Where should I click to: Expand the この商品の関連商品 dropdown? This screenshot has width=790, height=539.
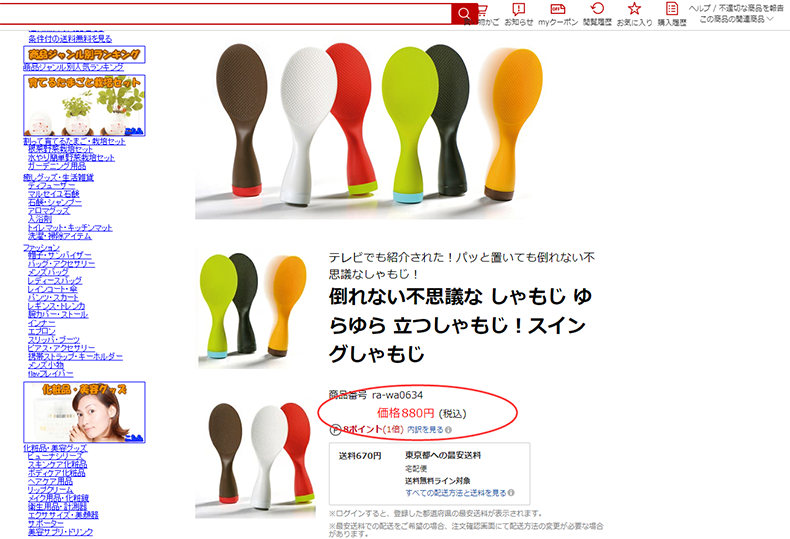[736, 19]
